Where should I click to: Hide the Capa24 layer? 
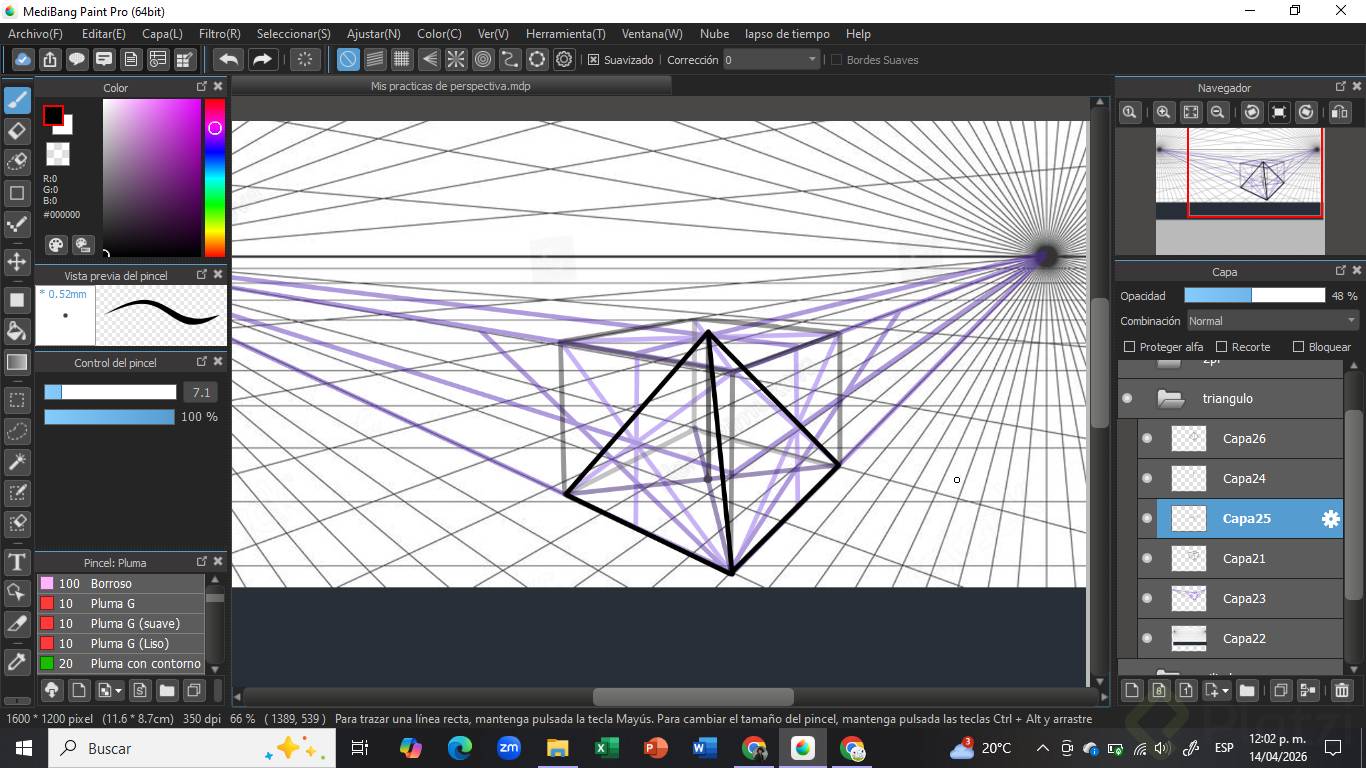click(1147, 479)
